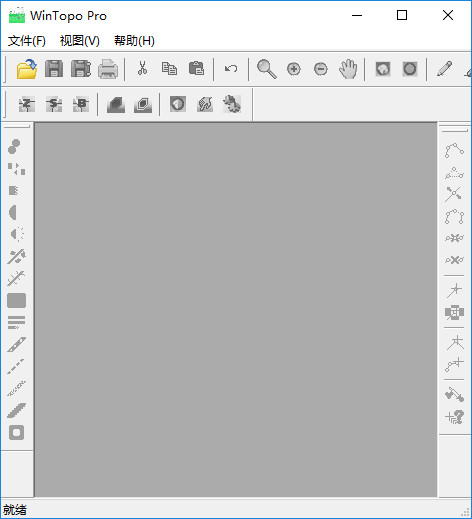Select the magnifying glass Zoom tool
Screen dimensions: 472x519
[x=267, y=69]
